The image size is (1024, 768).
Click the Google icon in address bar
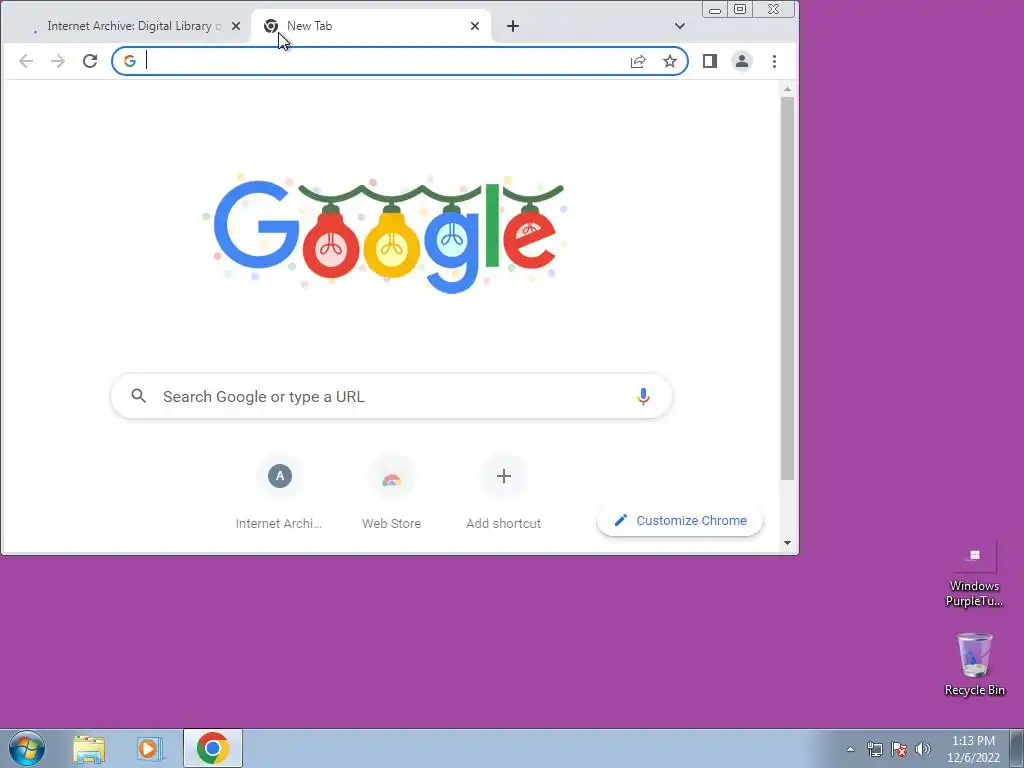130,61
